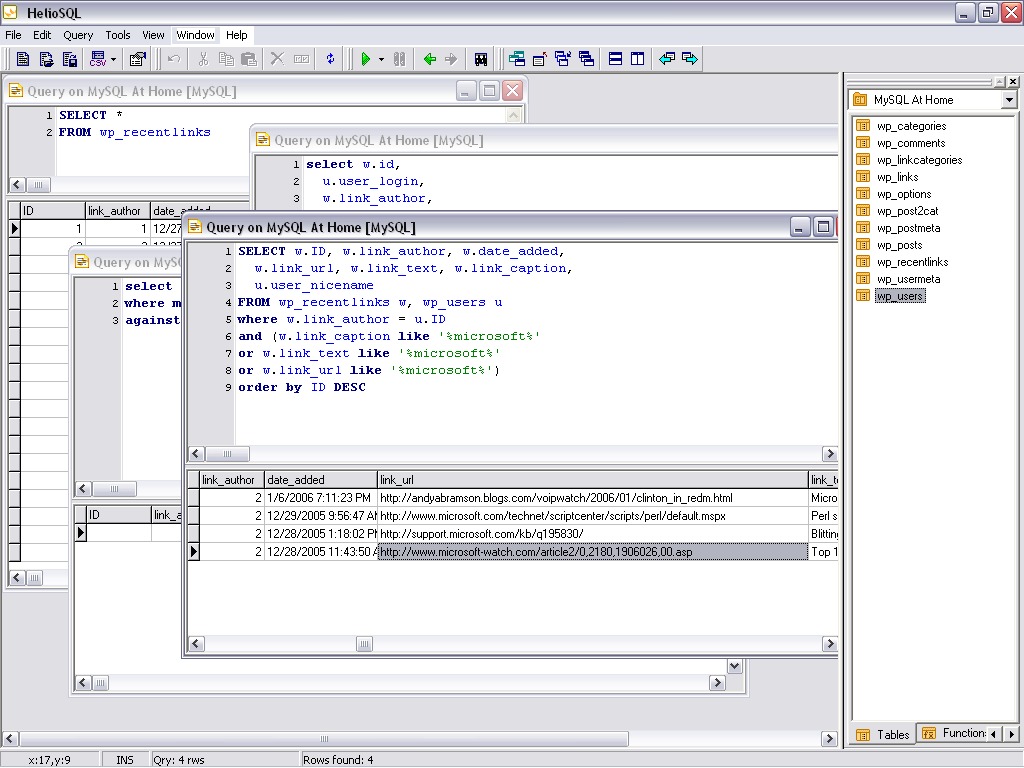The image size is (1024, 768).
Task: Click the green back arrow in toolbar
Action: [x=430, y=60]
